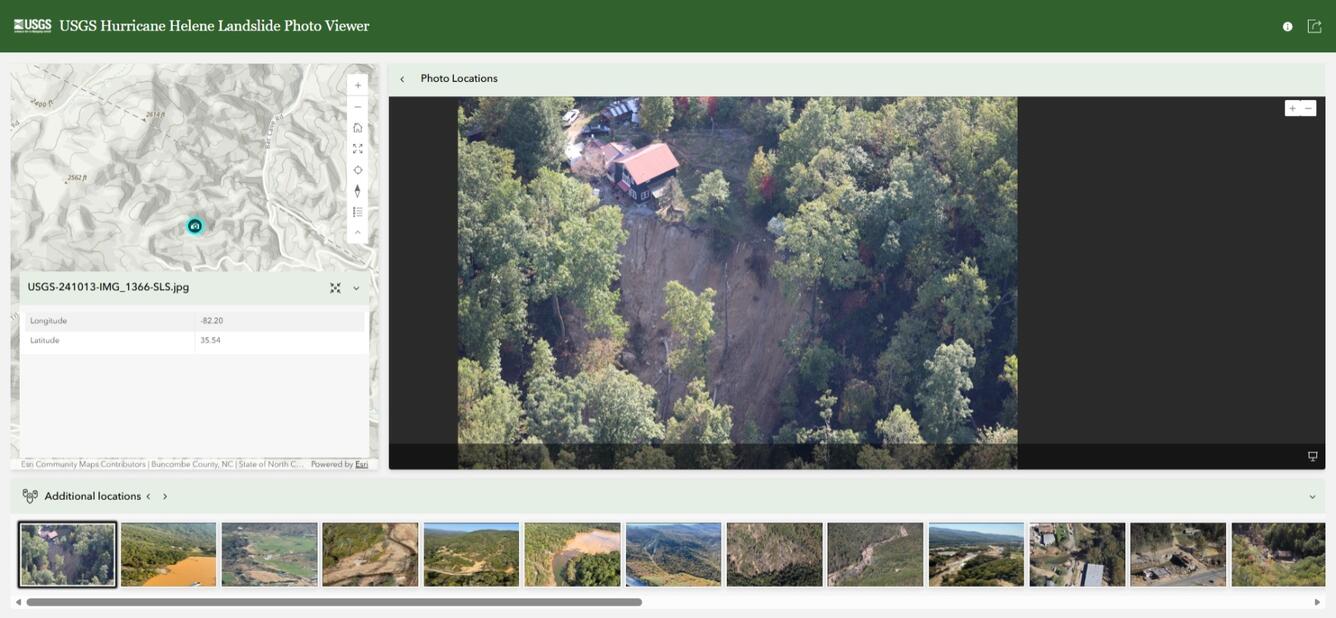The height and width of the screenshot is (618, 1336).
Task: Select the first thumbnail of house above landslide
Action: click(68, 554)
